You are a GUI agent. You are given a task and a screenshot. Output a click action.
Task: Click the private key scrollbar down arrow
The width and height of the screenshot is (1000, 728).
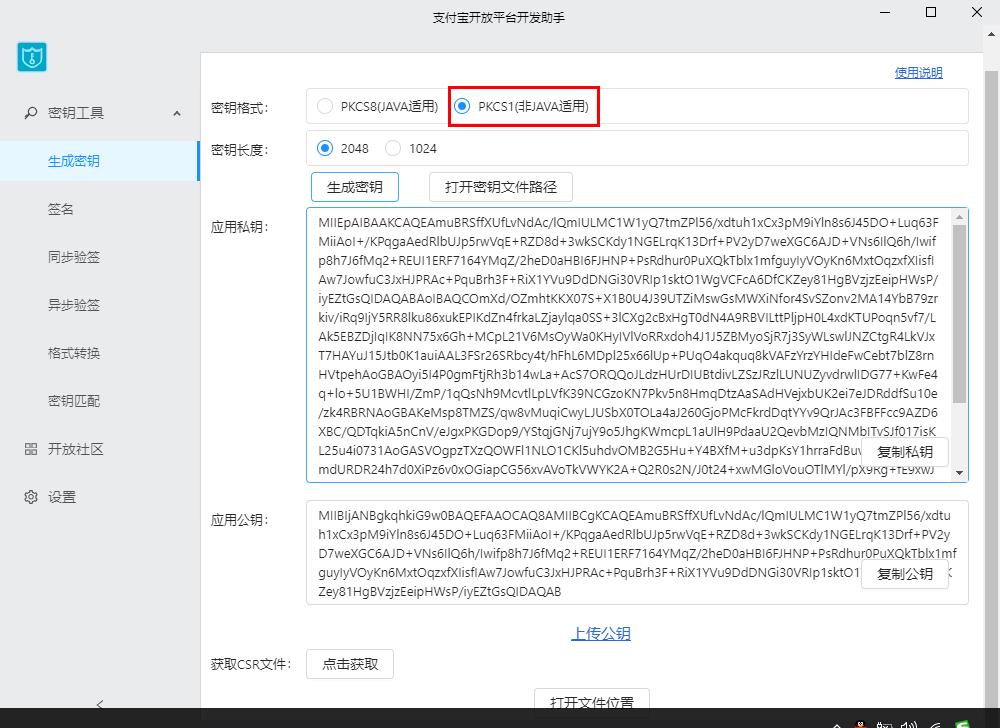click(959, 473)
